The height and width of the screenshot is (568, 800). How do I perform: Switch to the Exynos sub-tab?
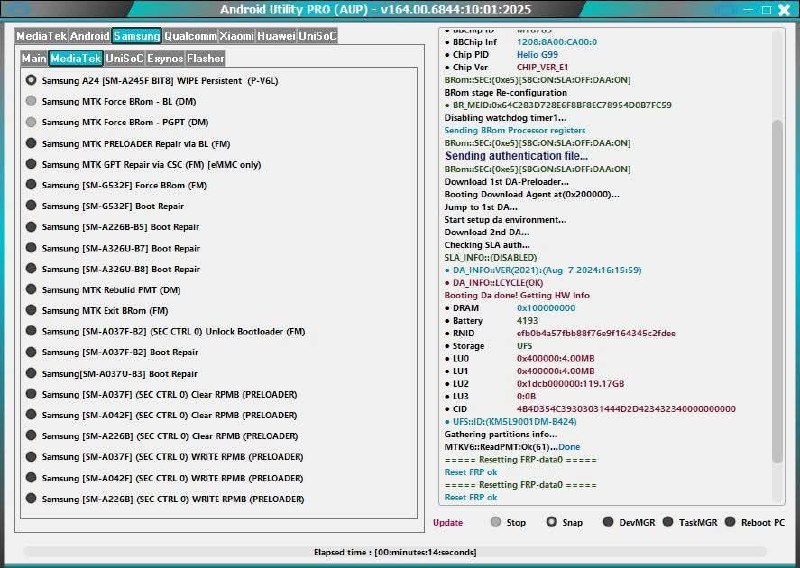click(165, 58)
